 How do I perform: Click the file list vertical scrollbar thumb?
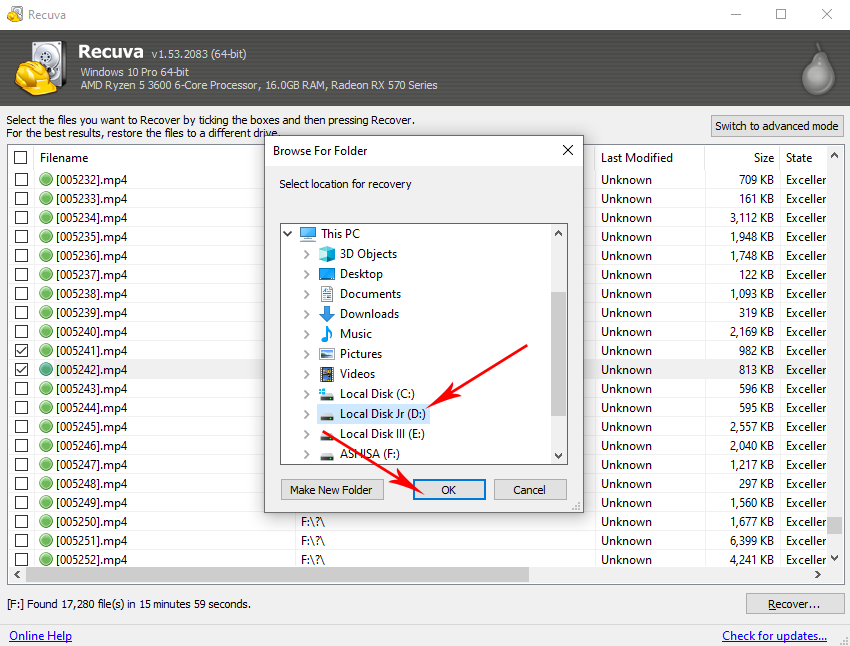pyautogui.click(x=835, y=525)
